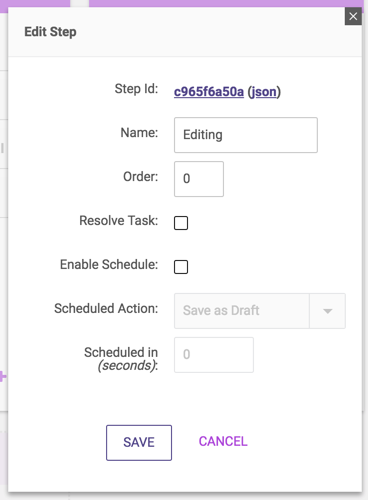This screenshot has height=500, width=368.
Task: Close the Edit Step dialog with X
Action: [353, 16]
